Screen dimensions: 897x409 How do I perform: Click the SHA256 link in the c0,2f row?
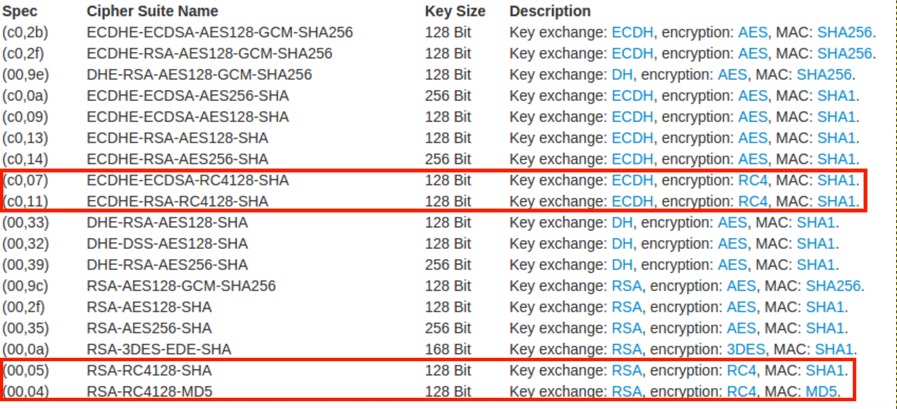844,54
